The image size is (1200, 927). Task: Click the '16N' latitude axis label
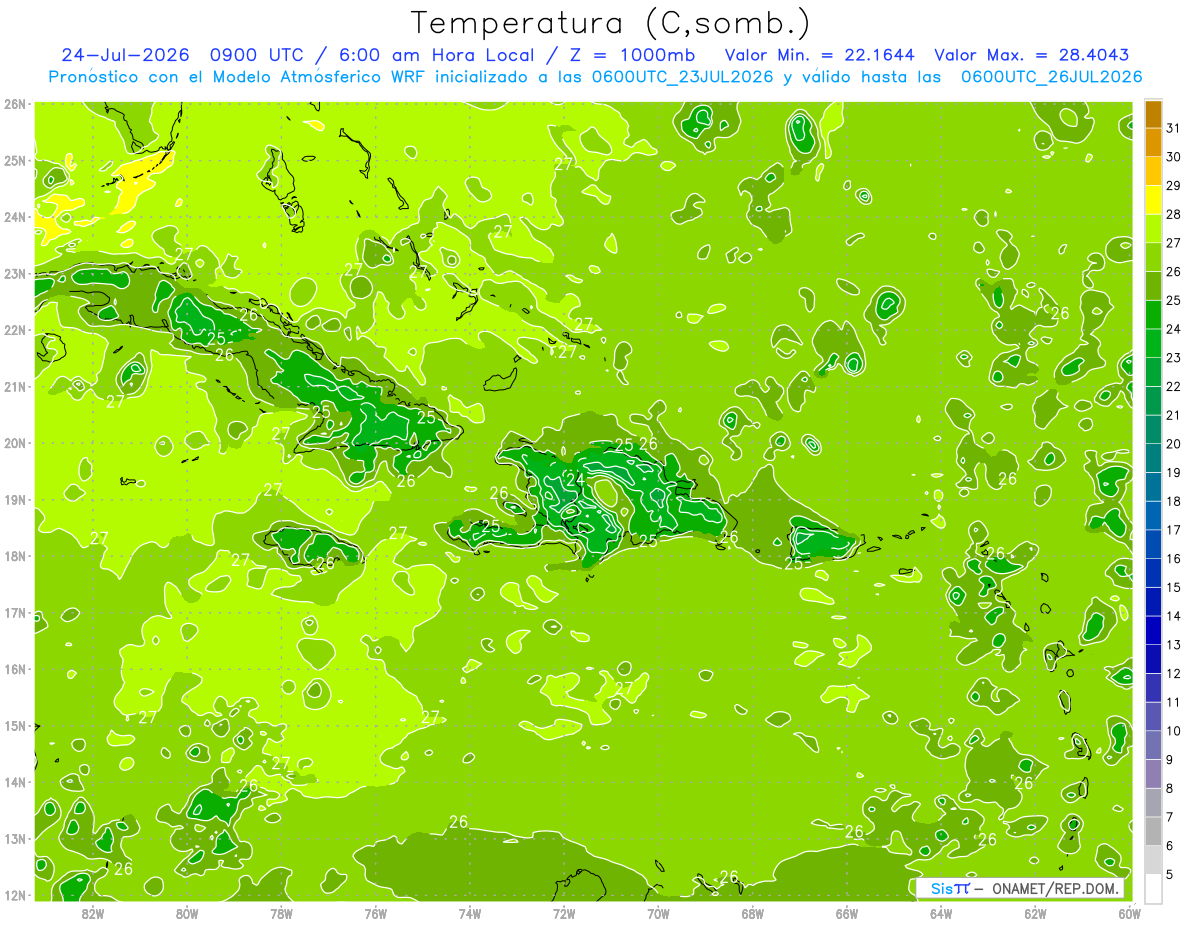pyautogui.click(x=15, y=669)
